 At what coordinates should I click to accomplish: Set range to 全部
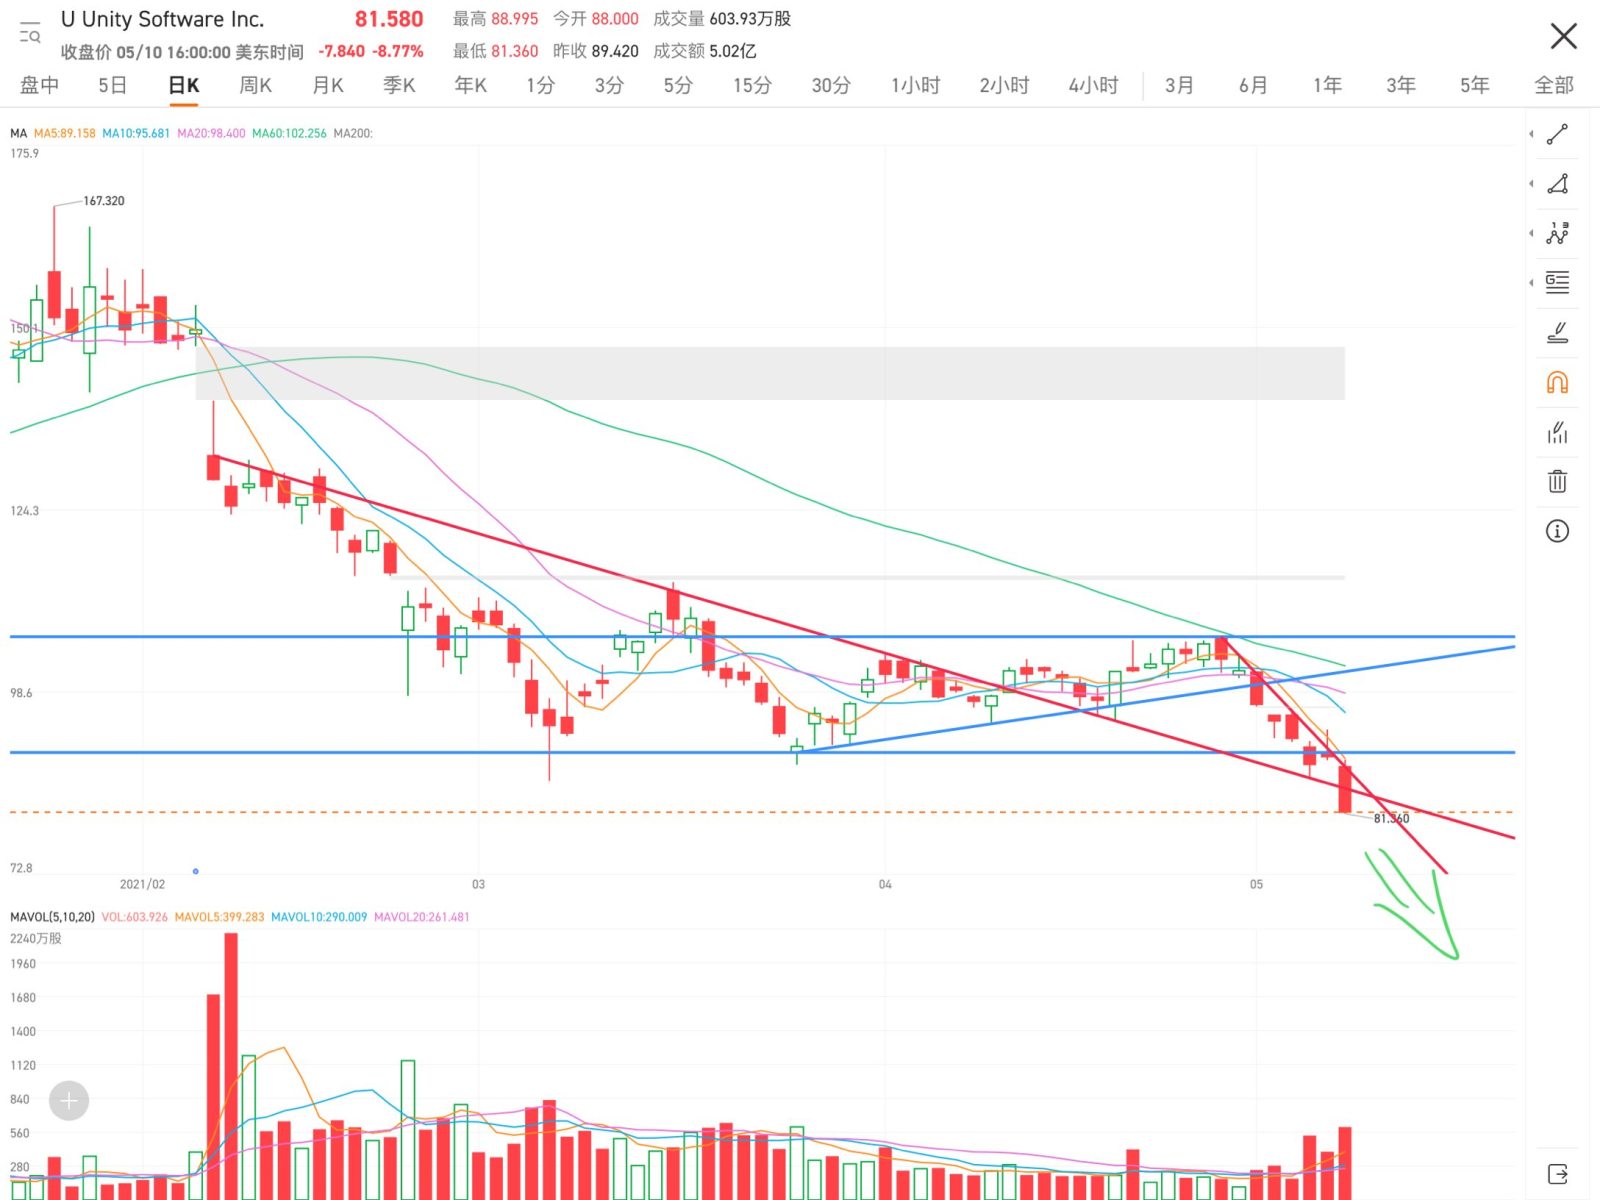coord(1554,86)
